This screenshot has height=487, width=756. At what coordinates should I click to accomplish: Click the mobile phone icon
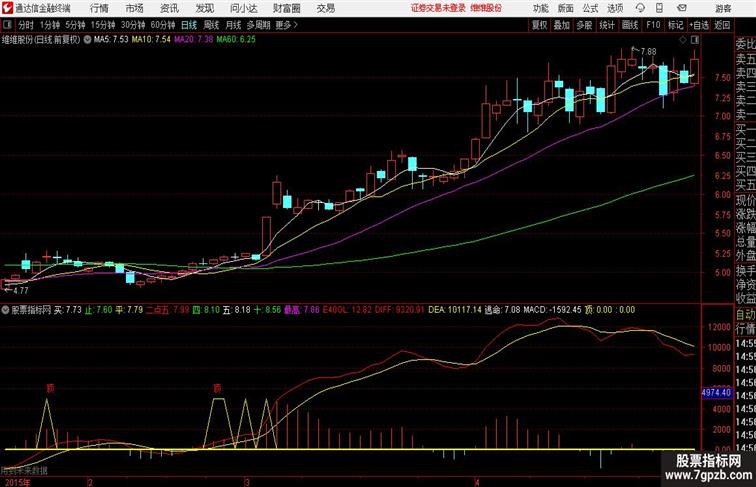pos(660,8)
